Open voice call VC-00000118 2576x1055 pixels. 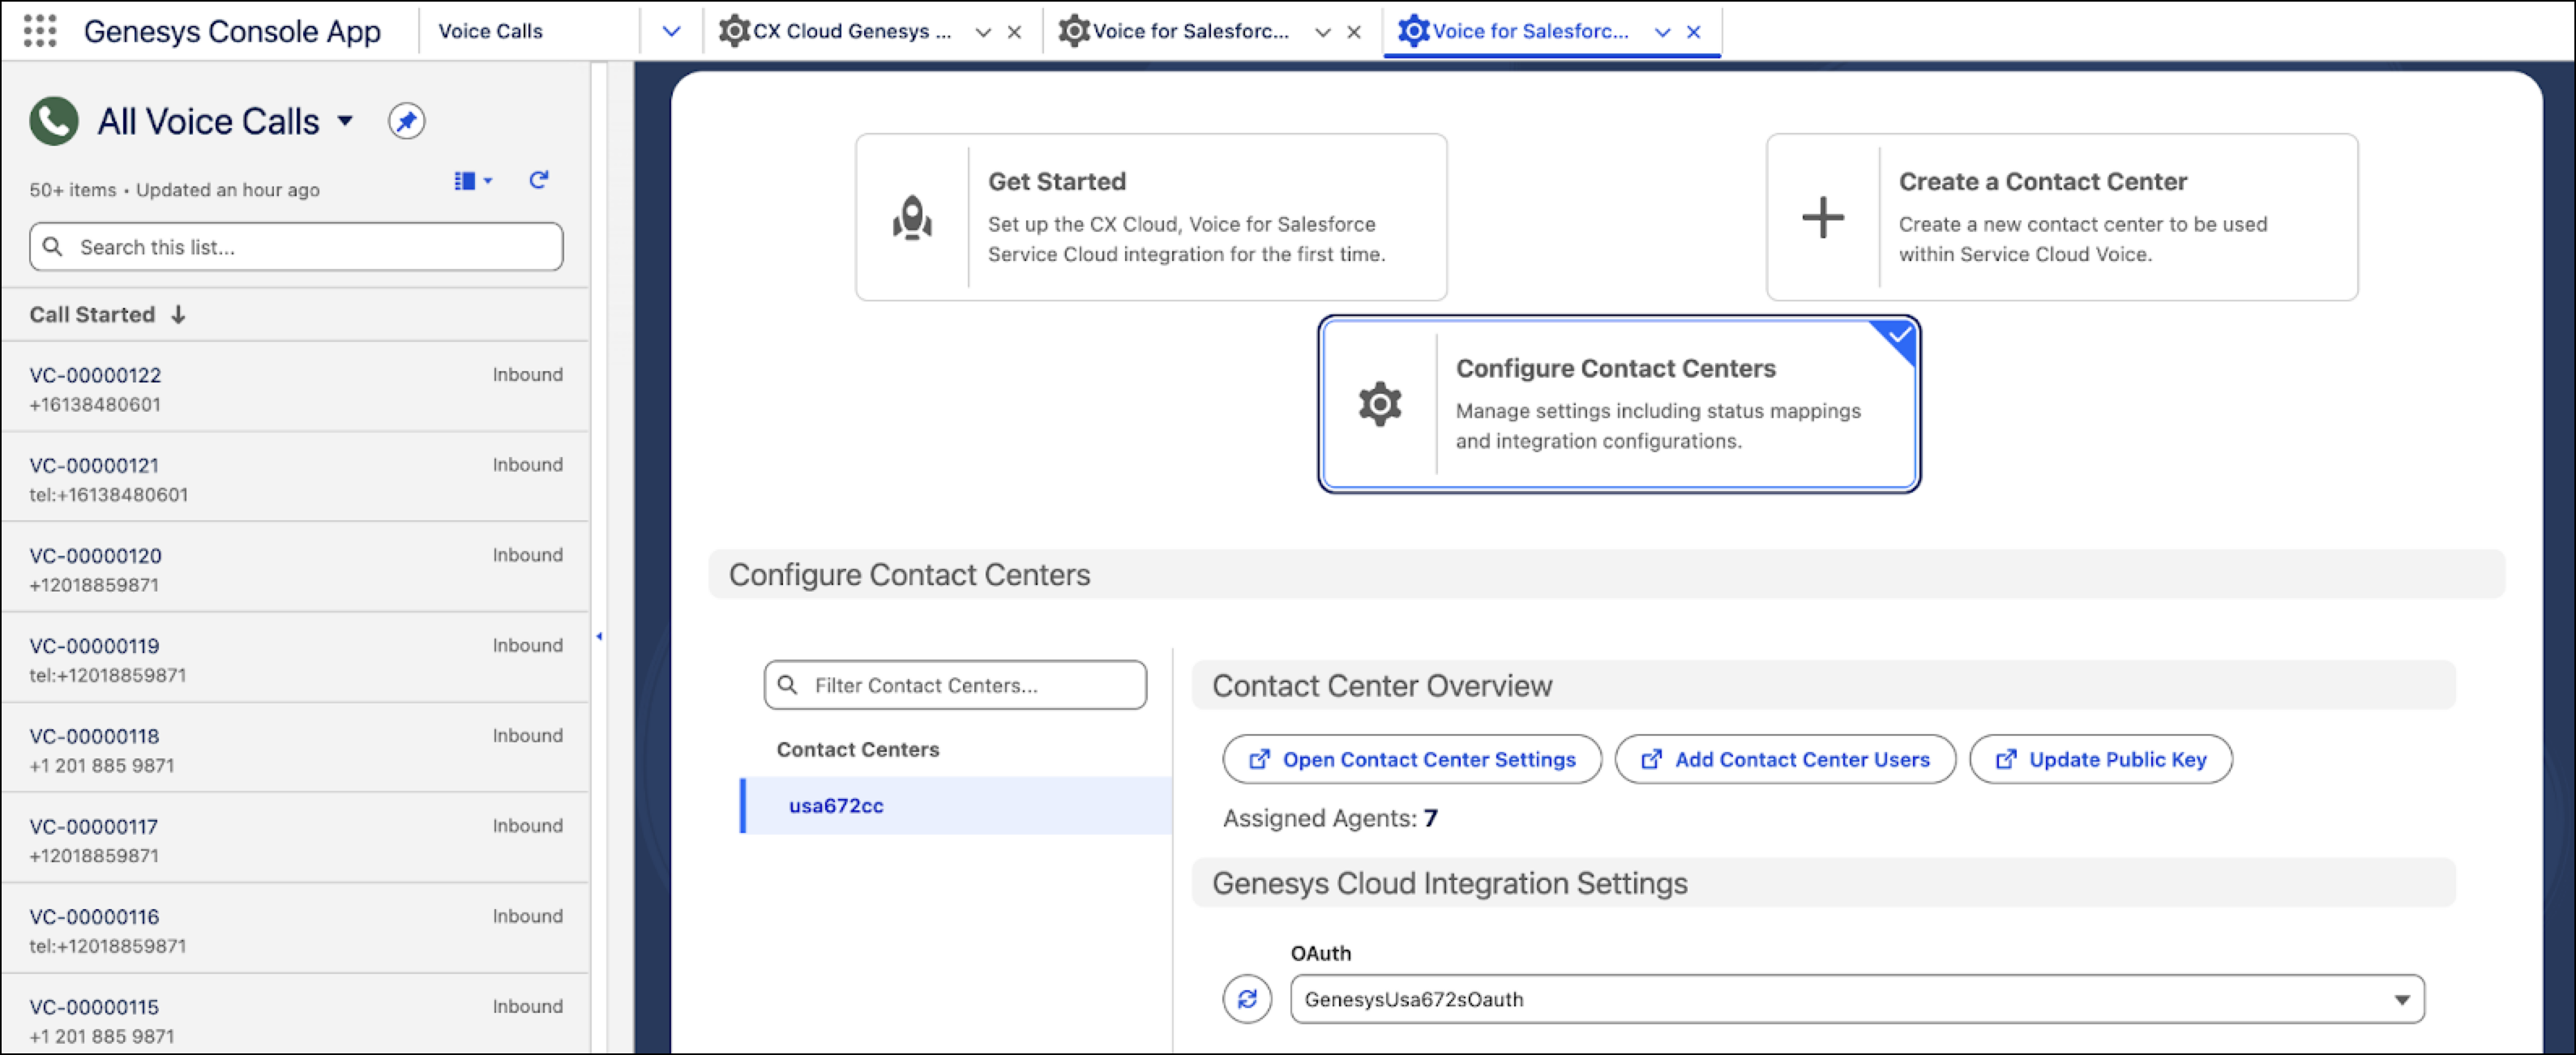tap(94, 736)
